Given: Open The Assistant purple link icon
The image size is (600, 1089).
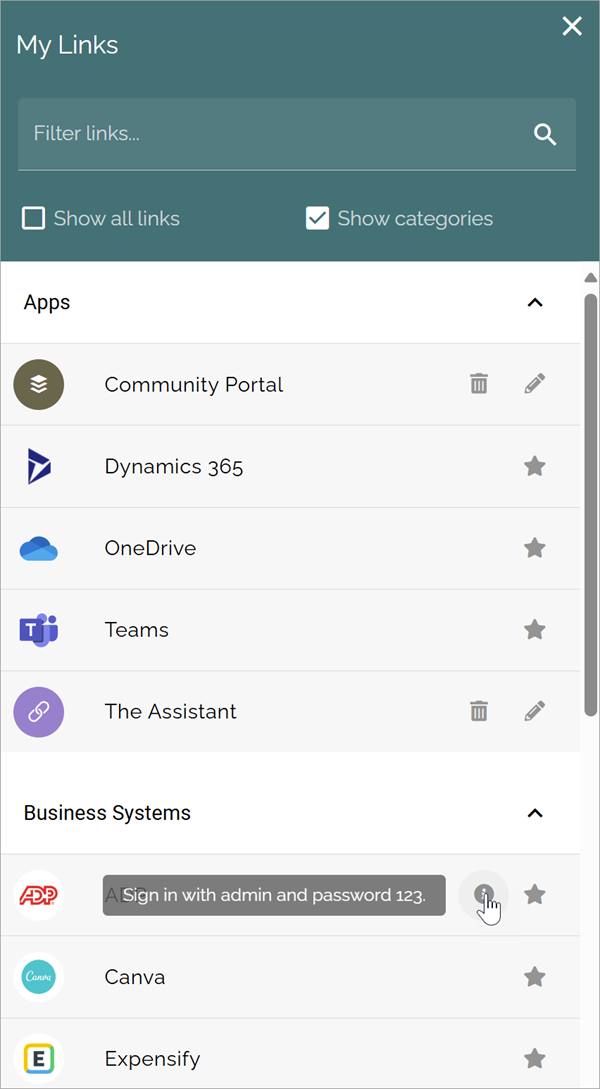Looking at the screenshot, I should coord(39,712).
